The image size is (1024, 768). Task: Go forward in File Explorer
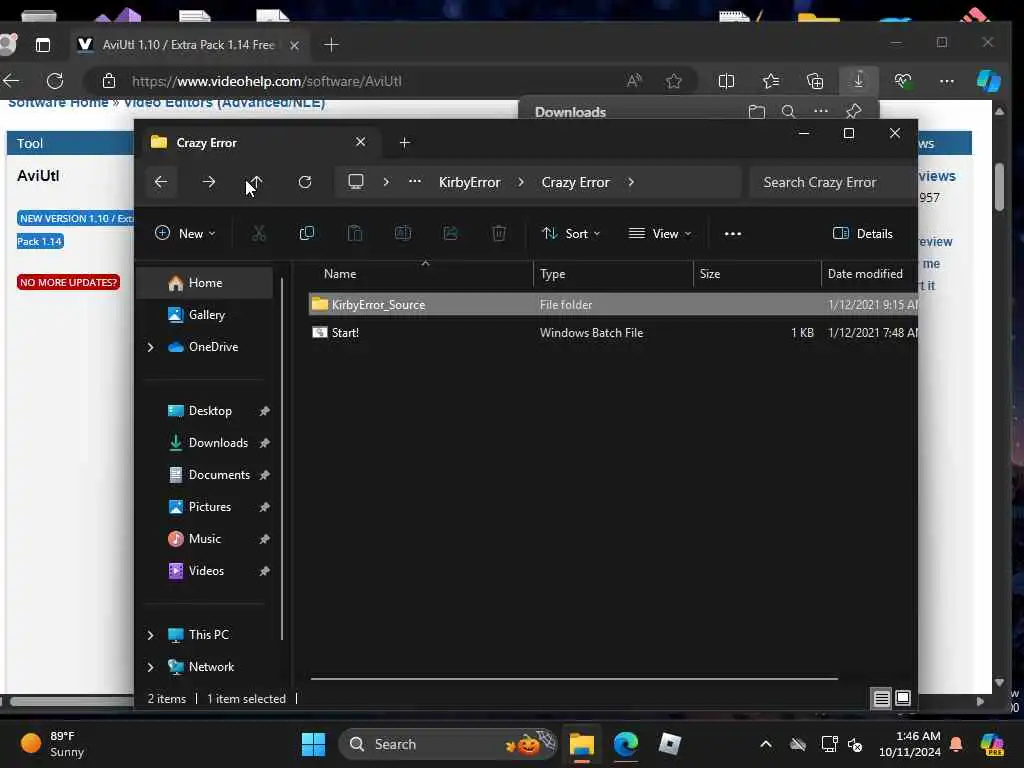click(209, 182)
